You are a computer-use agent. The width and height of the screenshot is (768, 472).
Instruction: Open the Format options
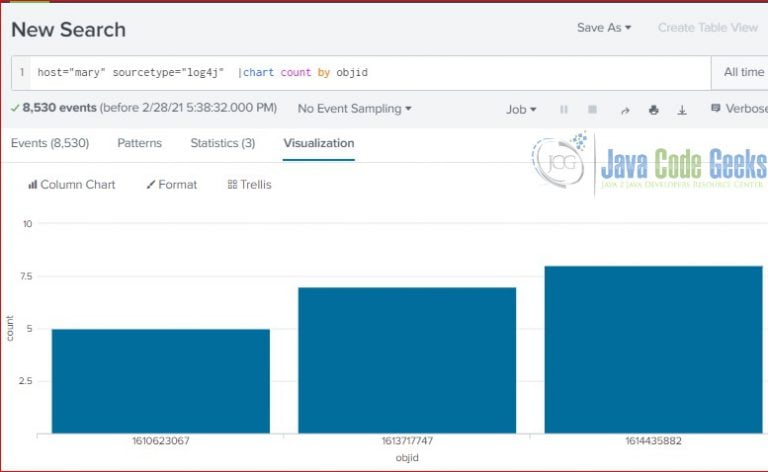pyautogui.click(x=171, y=185)
